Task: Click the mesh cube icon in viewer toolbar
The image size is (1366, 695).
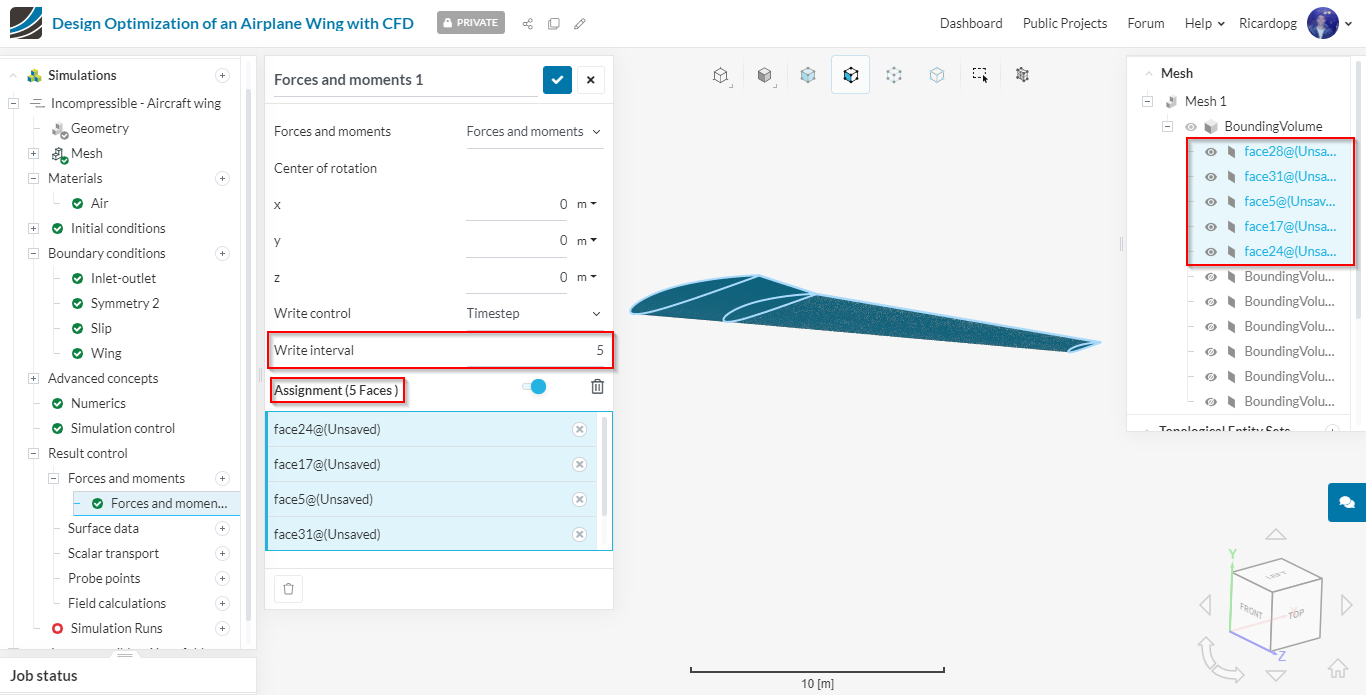Action: click(x=1022, y=75)
